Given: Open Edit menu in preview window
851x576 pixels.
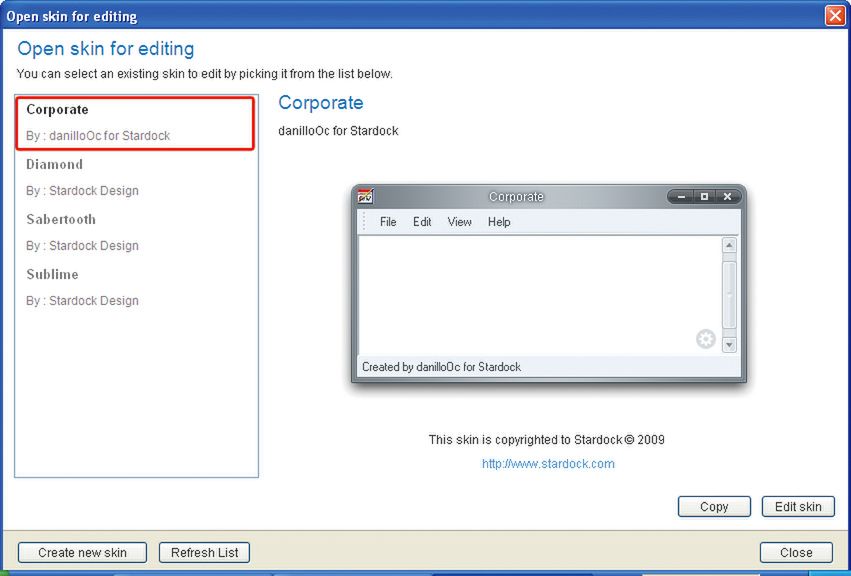Looking at the screenshot, I should [x=422, y=221].
